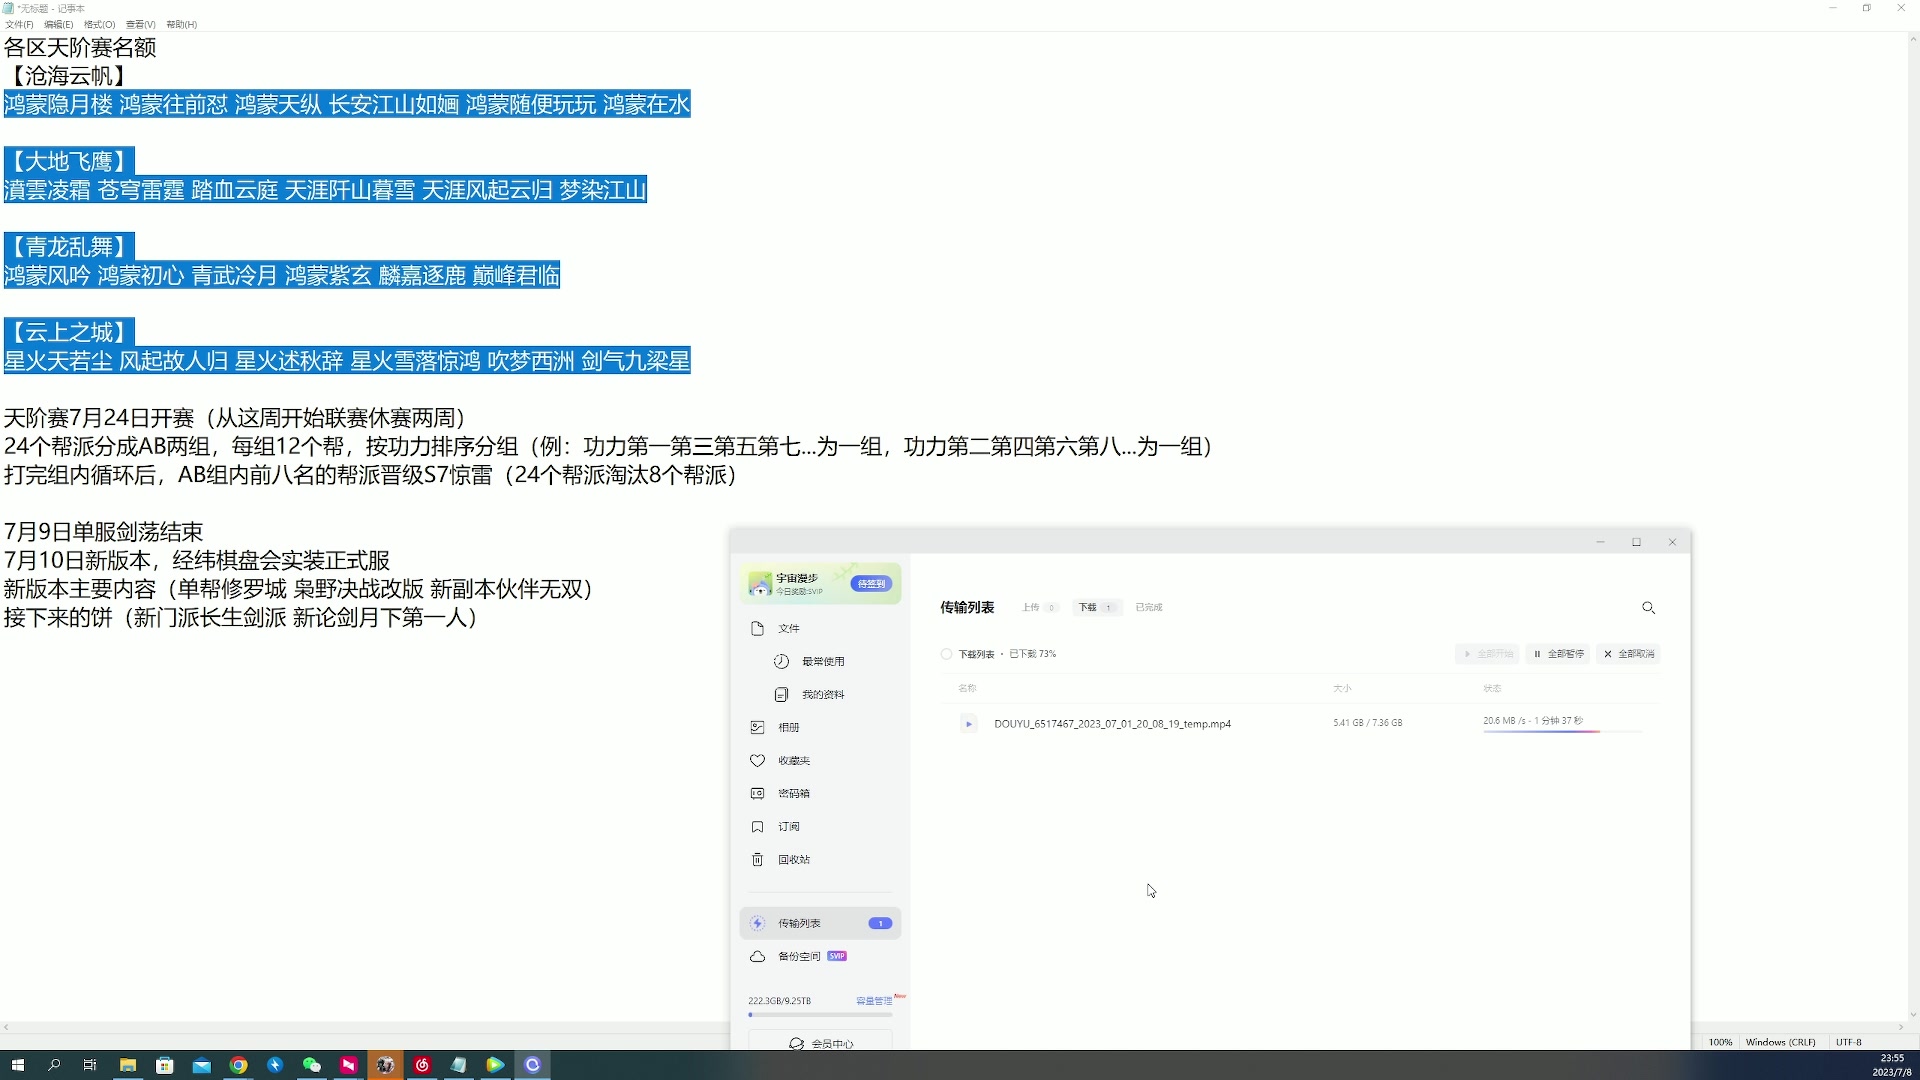The height and width of the screenshot is (1080, 1920).
Task: Expand the 文件 tree in the sidebar
Action: (789, 628)
